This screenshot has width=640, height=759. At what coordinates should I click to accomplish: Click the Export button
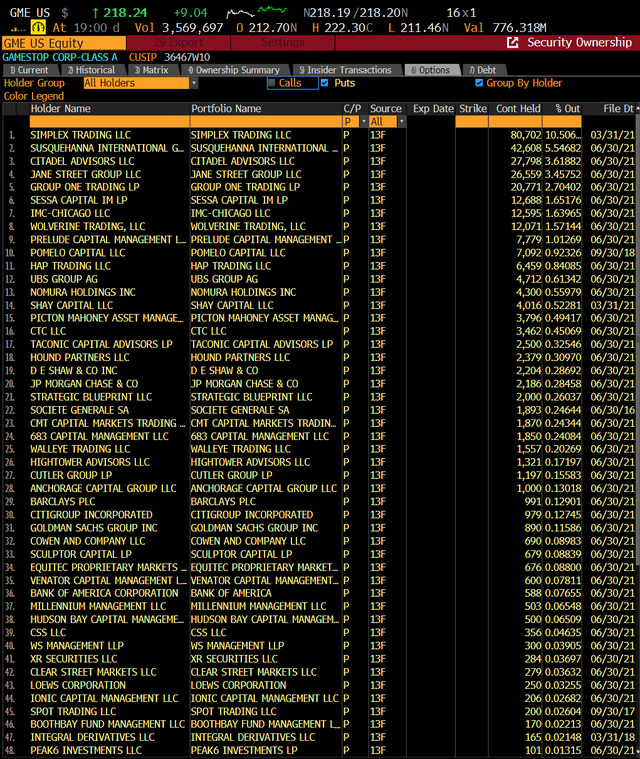pyautogui.click(x=179, y=43)
